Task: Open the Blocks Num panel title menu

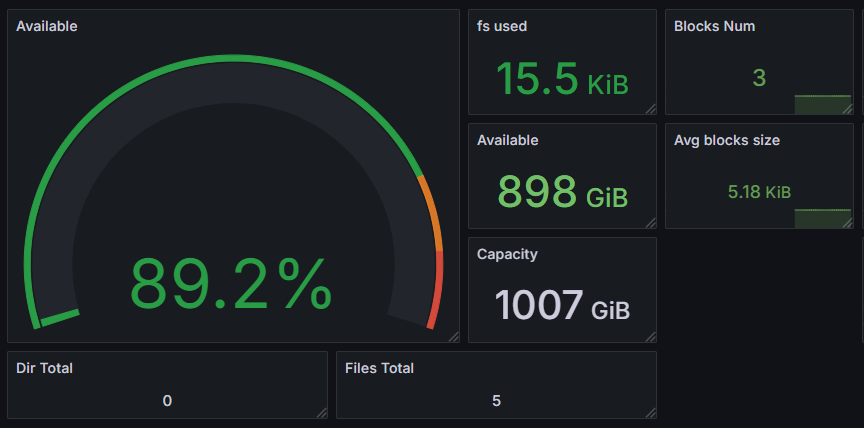Action: (x=714, y=26)
